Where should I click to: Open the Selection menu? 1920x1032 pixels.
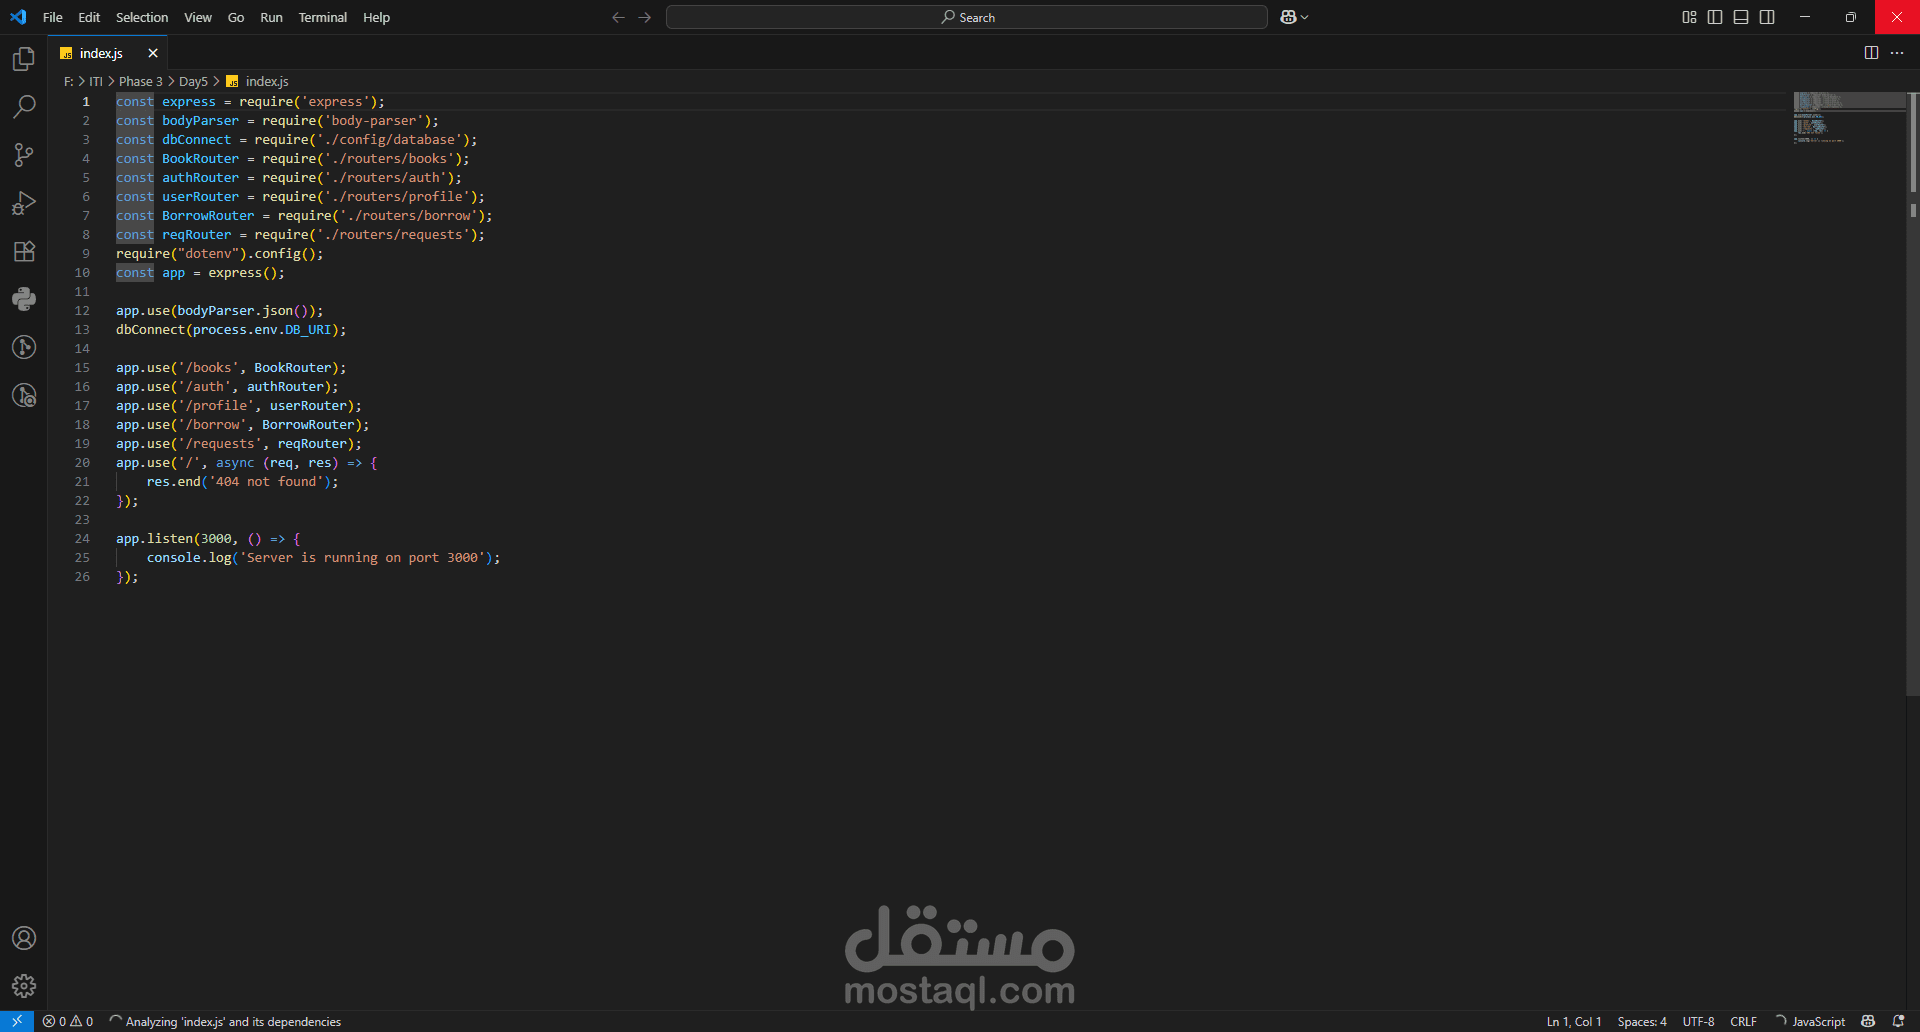click(x=142, y=17)
